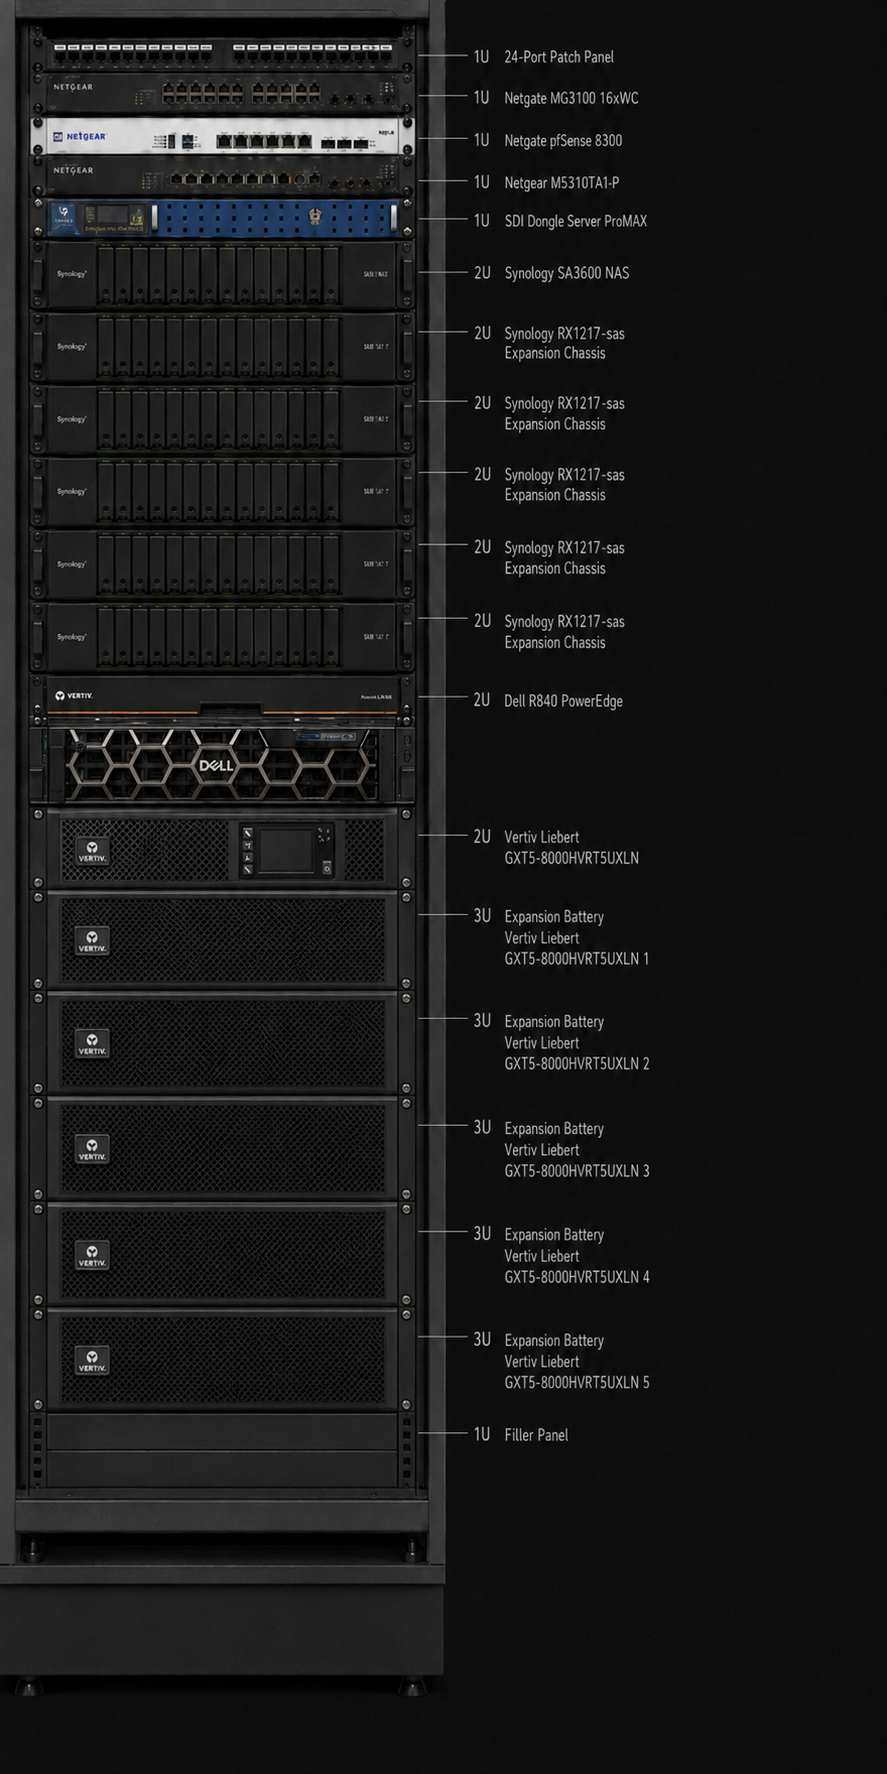Image resolution: width=887 pixels, height=1774 pixels.
Task: Click the LCD display on the Vertiv UPS
Action: tap(286, 850)
